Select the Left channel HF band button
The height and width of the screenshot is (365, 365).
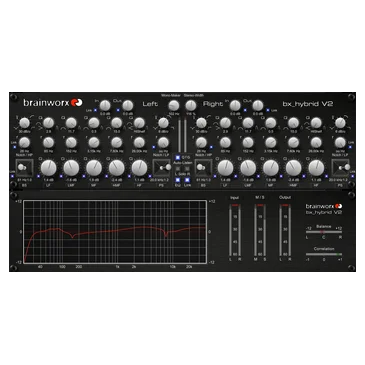tap(139, 185)
